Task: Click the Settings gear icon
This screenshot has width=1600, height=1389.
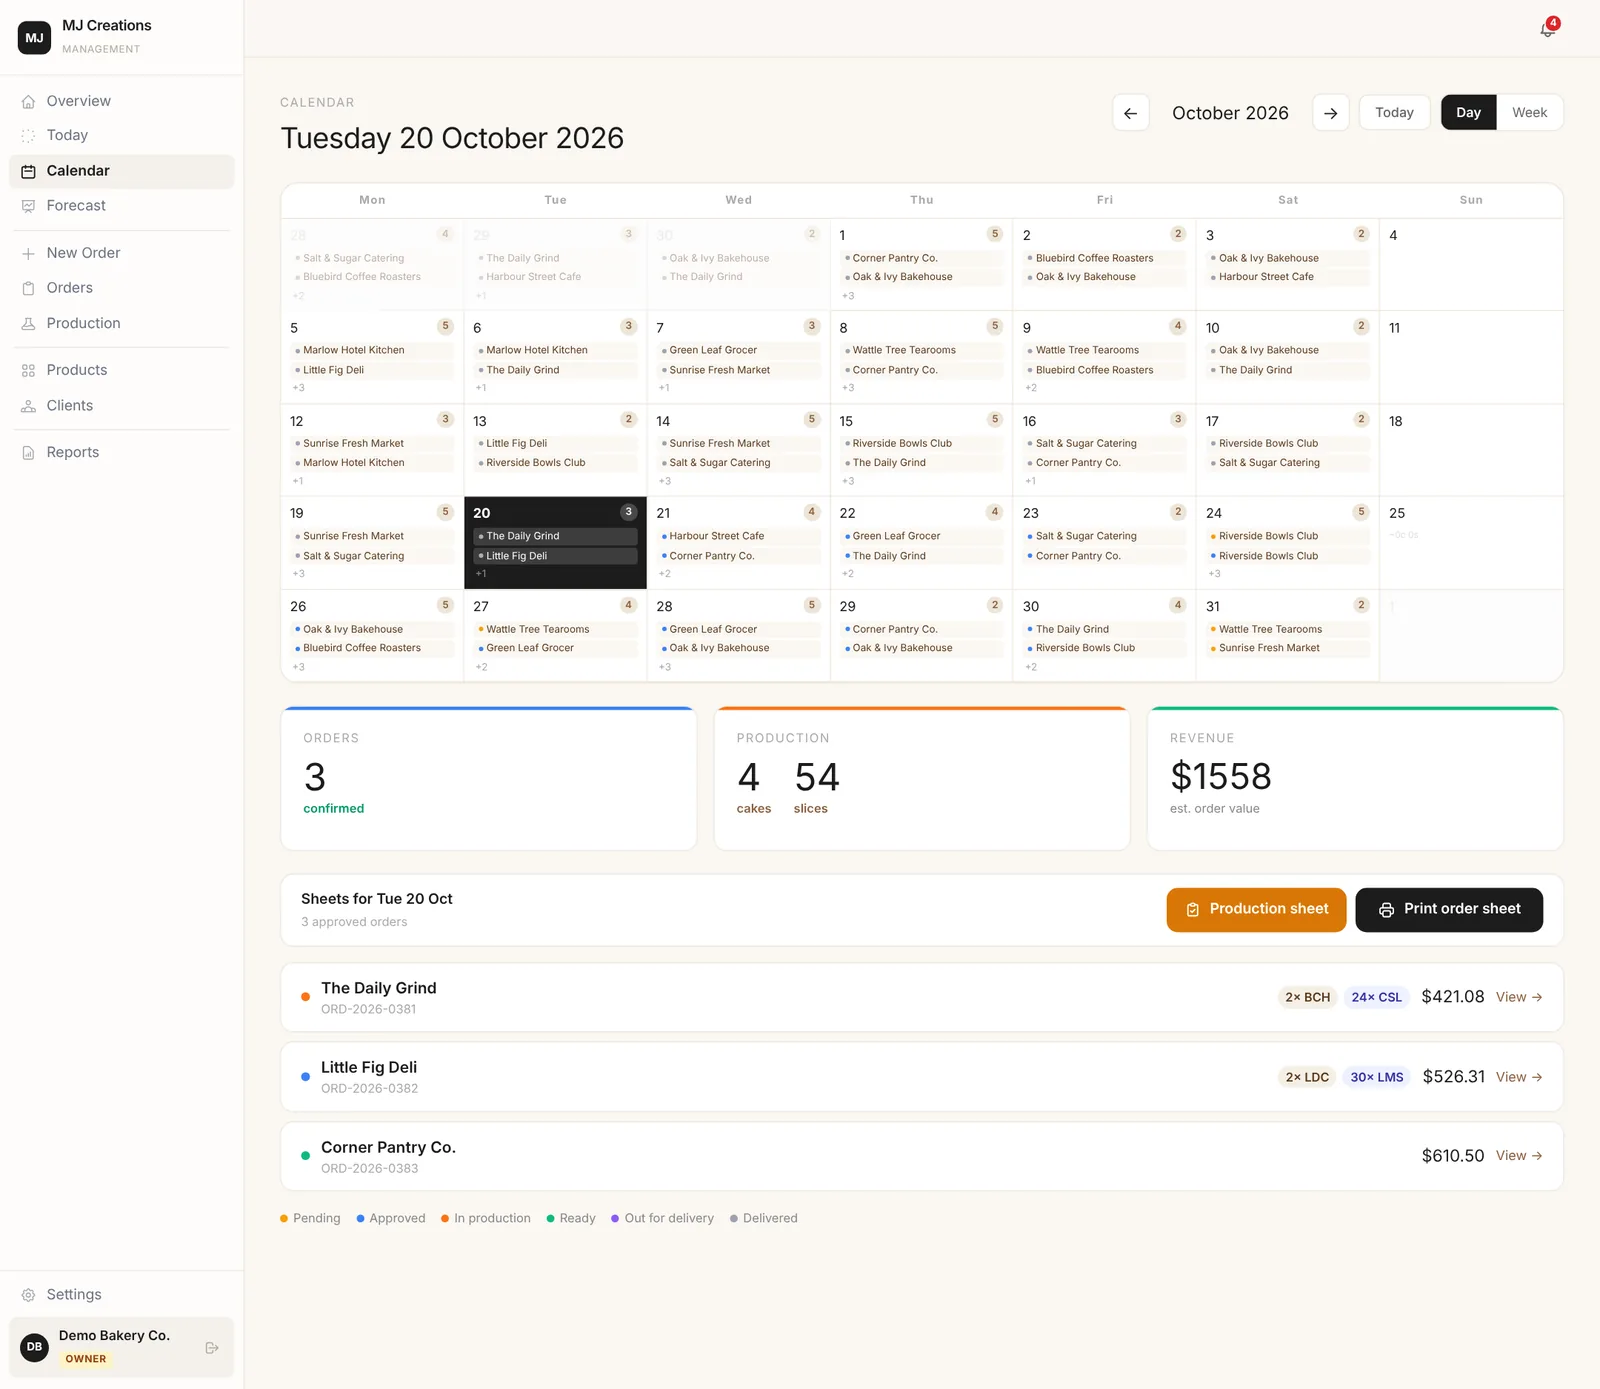Action: [x=28, y=1294]
